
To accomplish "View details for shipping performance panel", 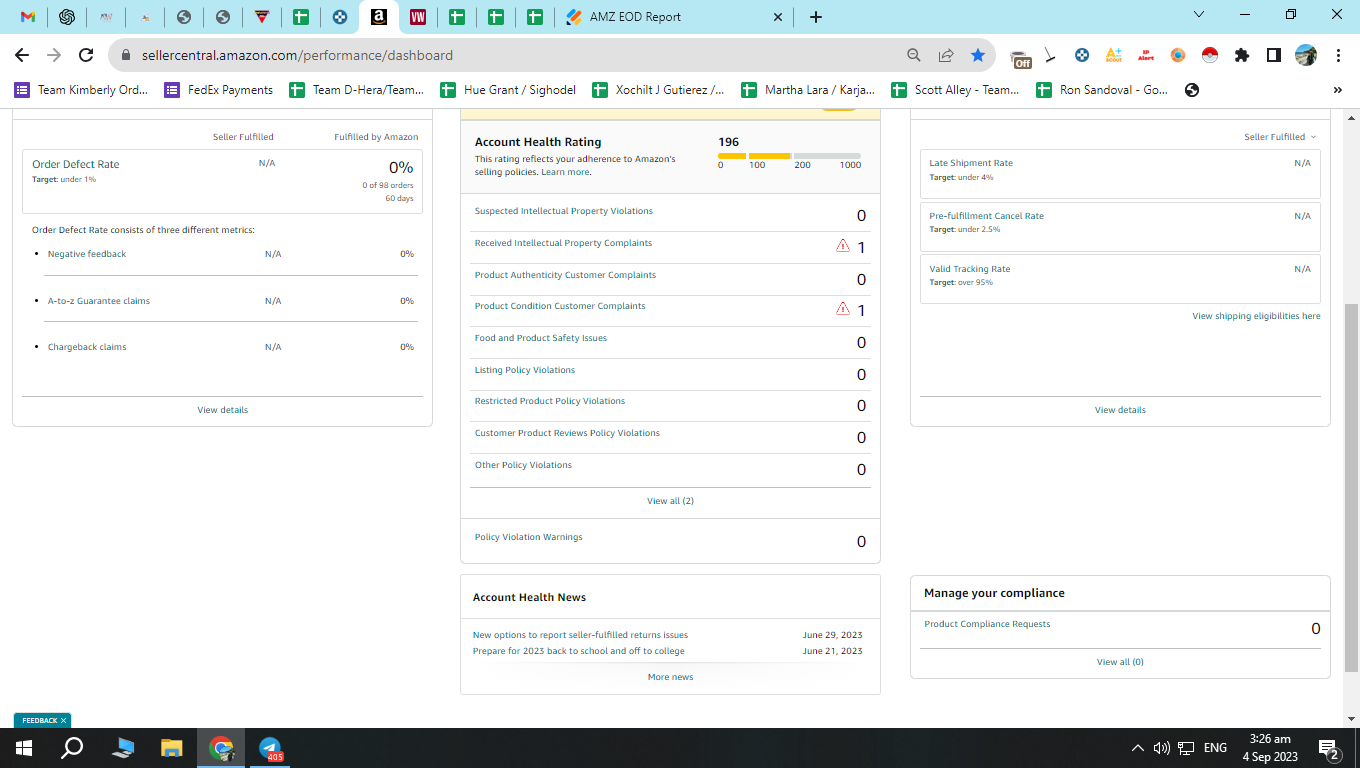I will pyautogui.click(x=1120, y=410).
